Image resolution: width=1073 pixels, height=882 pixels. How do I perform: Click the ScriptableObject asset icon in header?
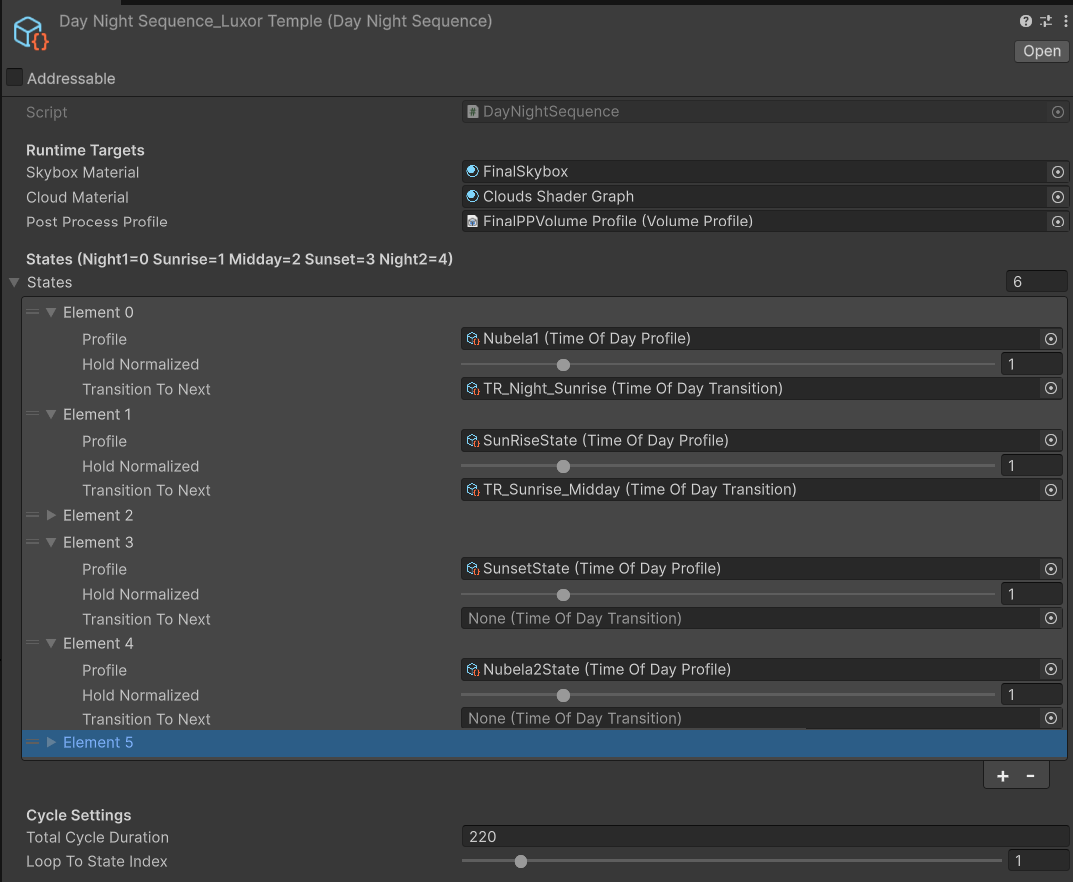31,34
